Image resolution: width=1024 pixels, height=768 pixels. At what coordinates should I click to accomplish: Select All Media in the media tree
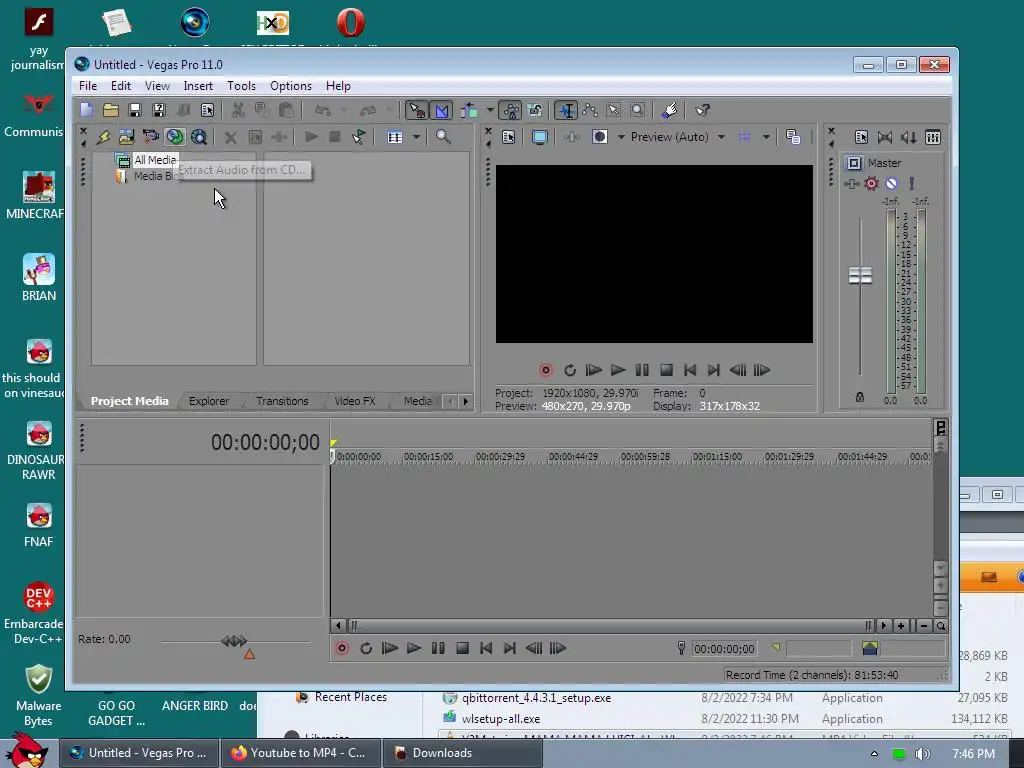155,160
